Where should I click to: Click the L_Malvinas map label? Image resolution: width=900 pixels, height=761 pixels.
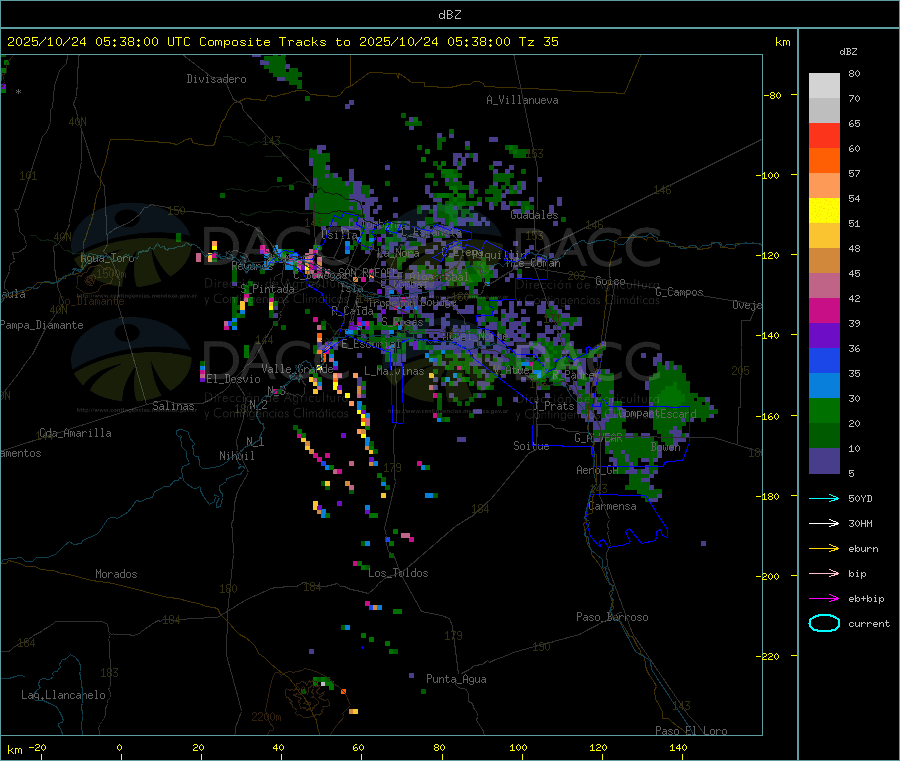[x=394, y=371]
